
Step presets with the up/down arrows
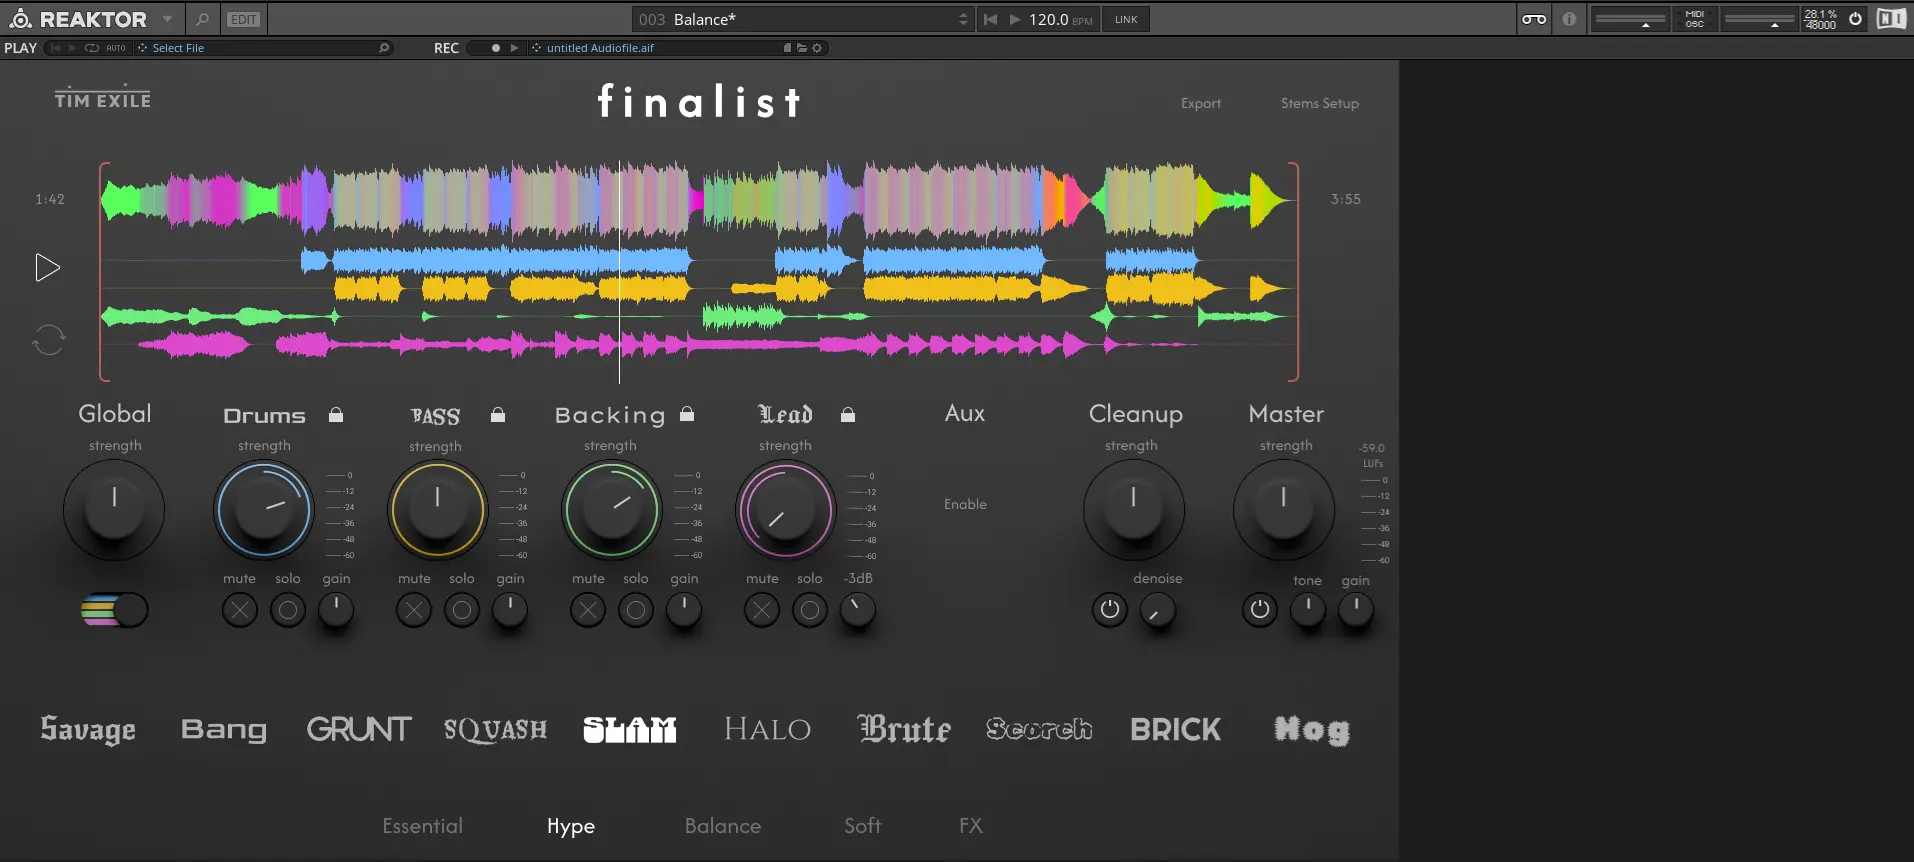tap(963, 19)
